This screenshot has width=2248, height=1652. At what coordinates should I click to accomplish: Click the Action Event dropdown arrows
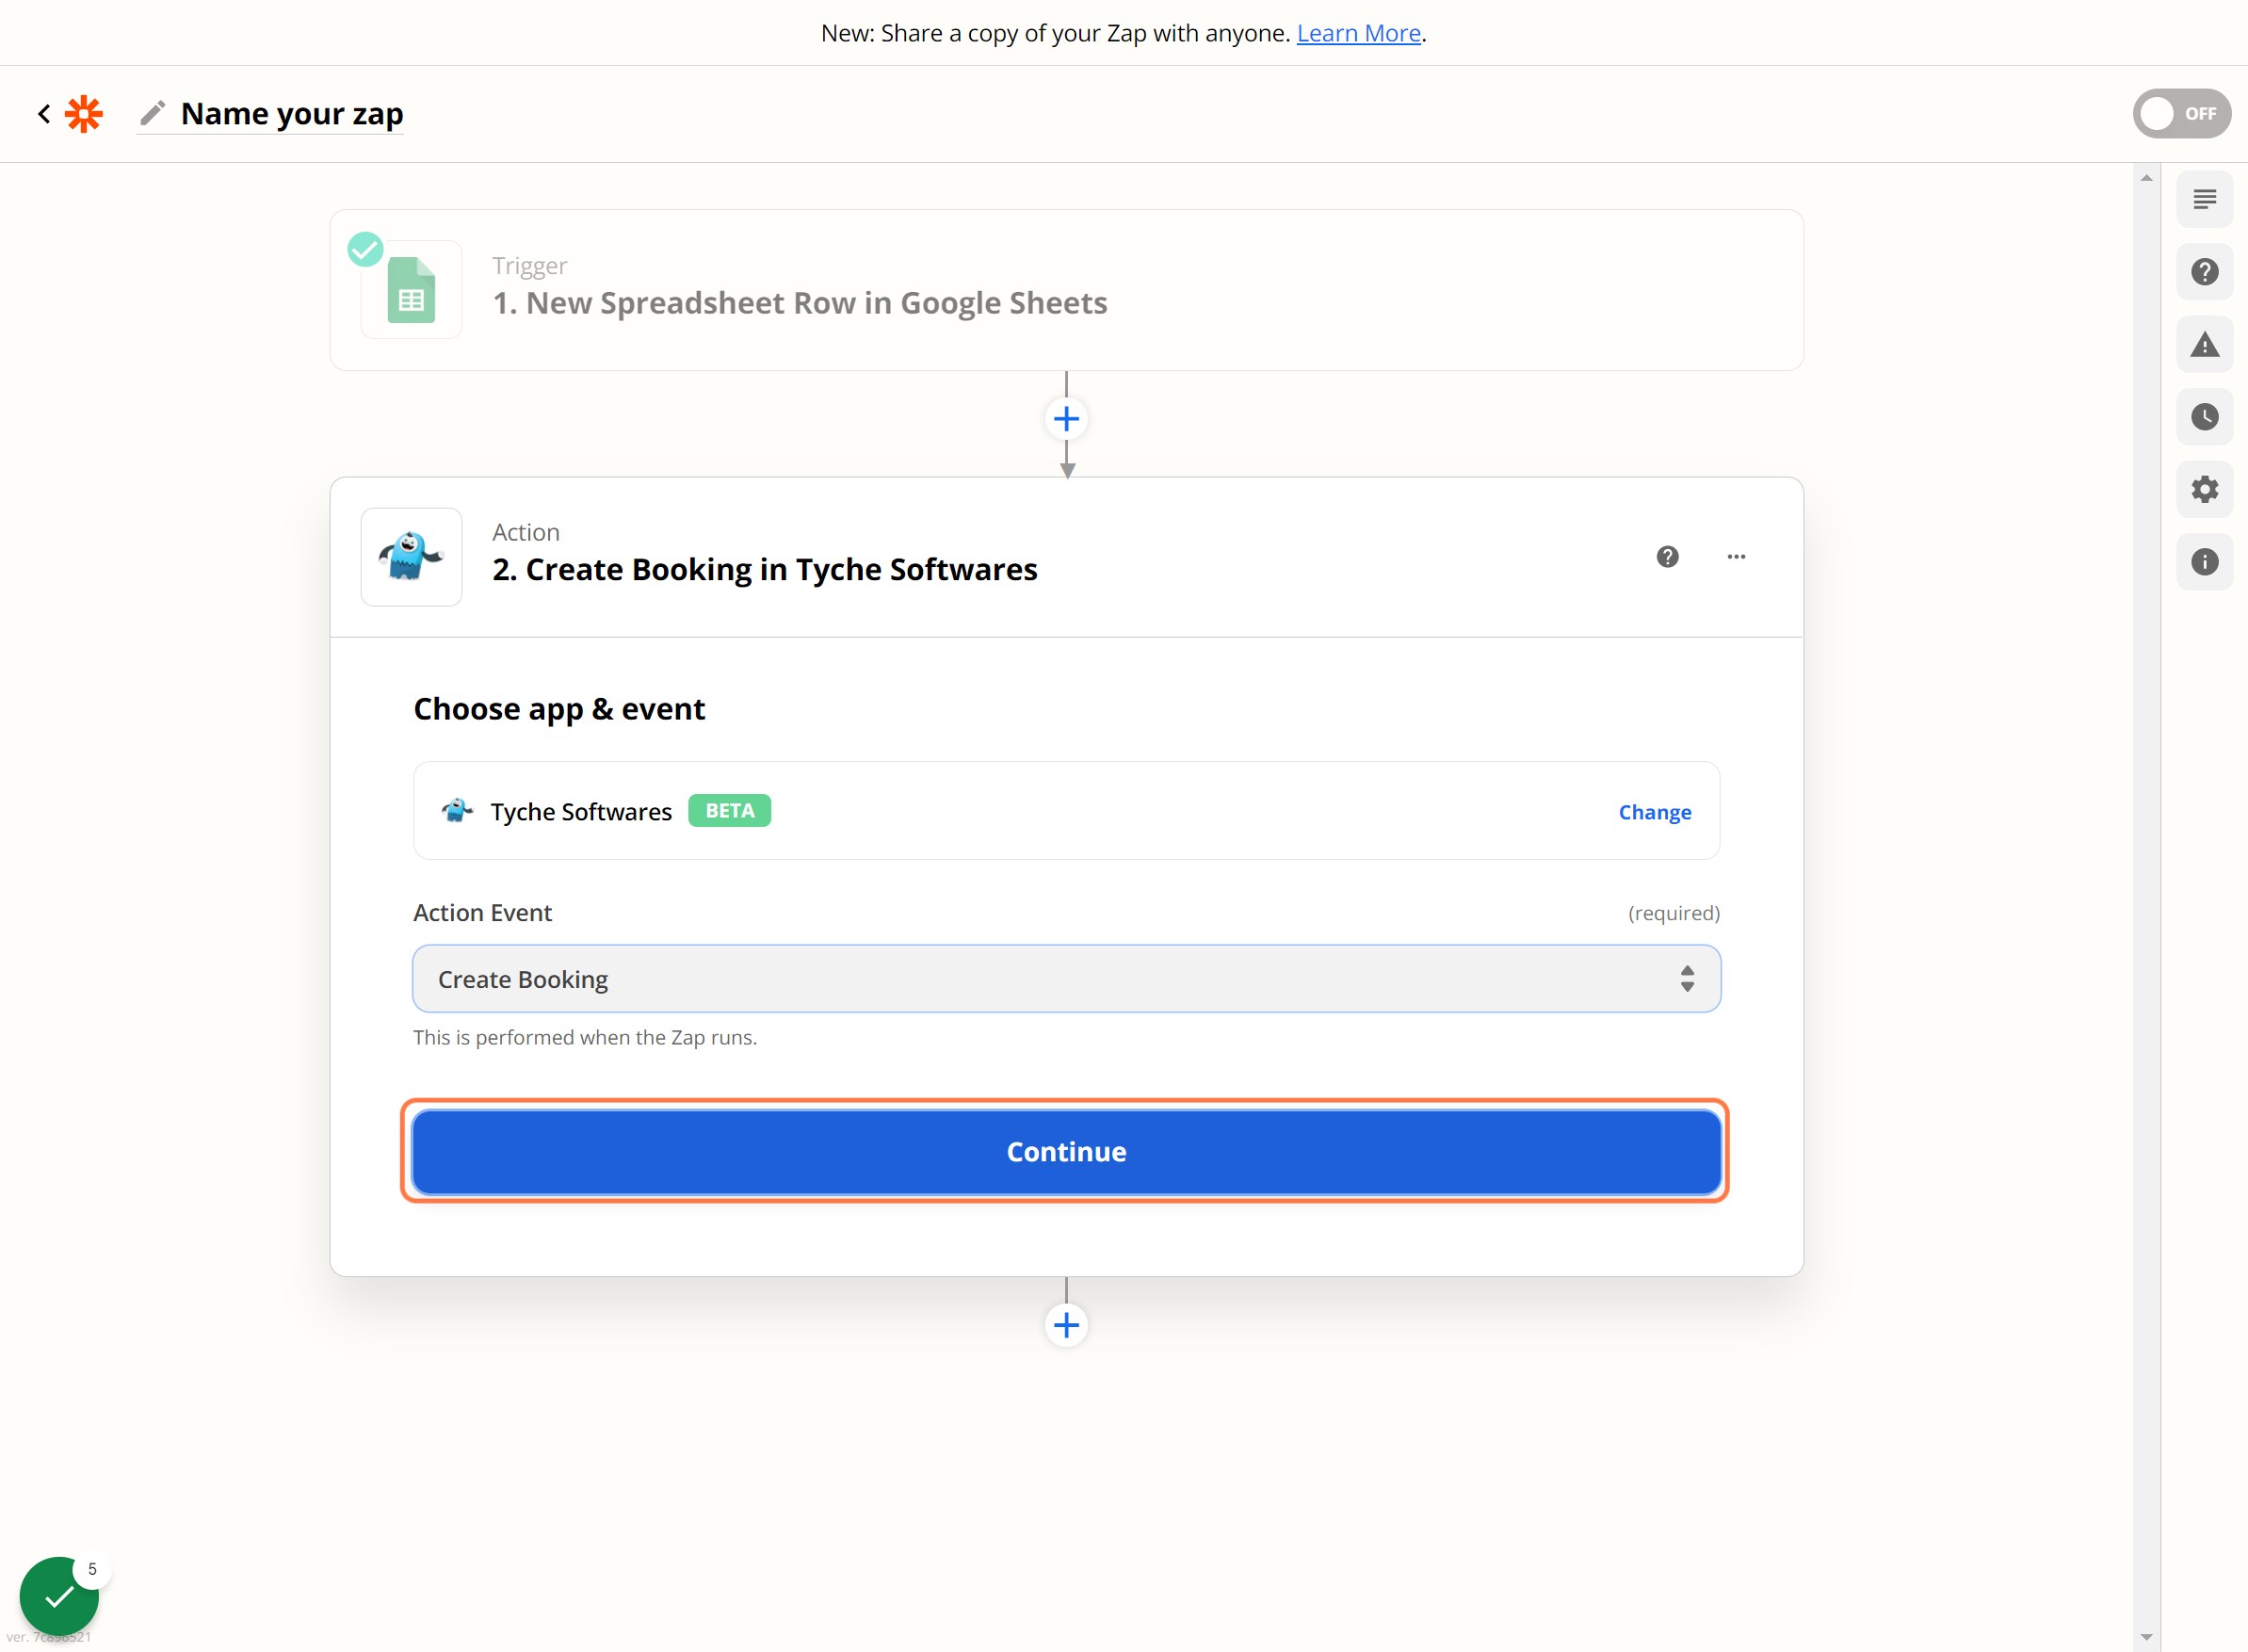pyautogui.click(x=1687, y=979)
